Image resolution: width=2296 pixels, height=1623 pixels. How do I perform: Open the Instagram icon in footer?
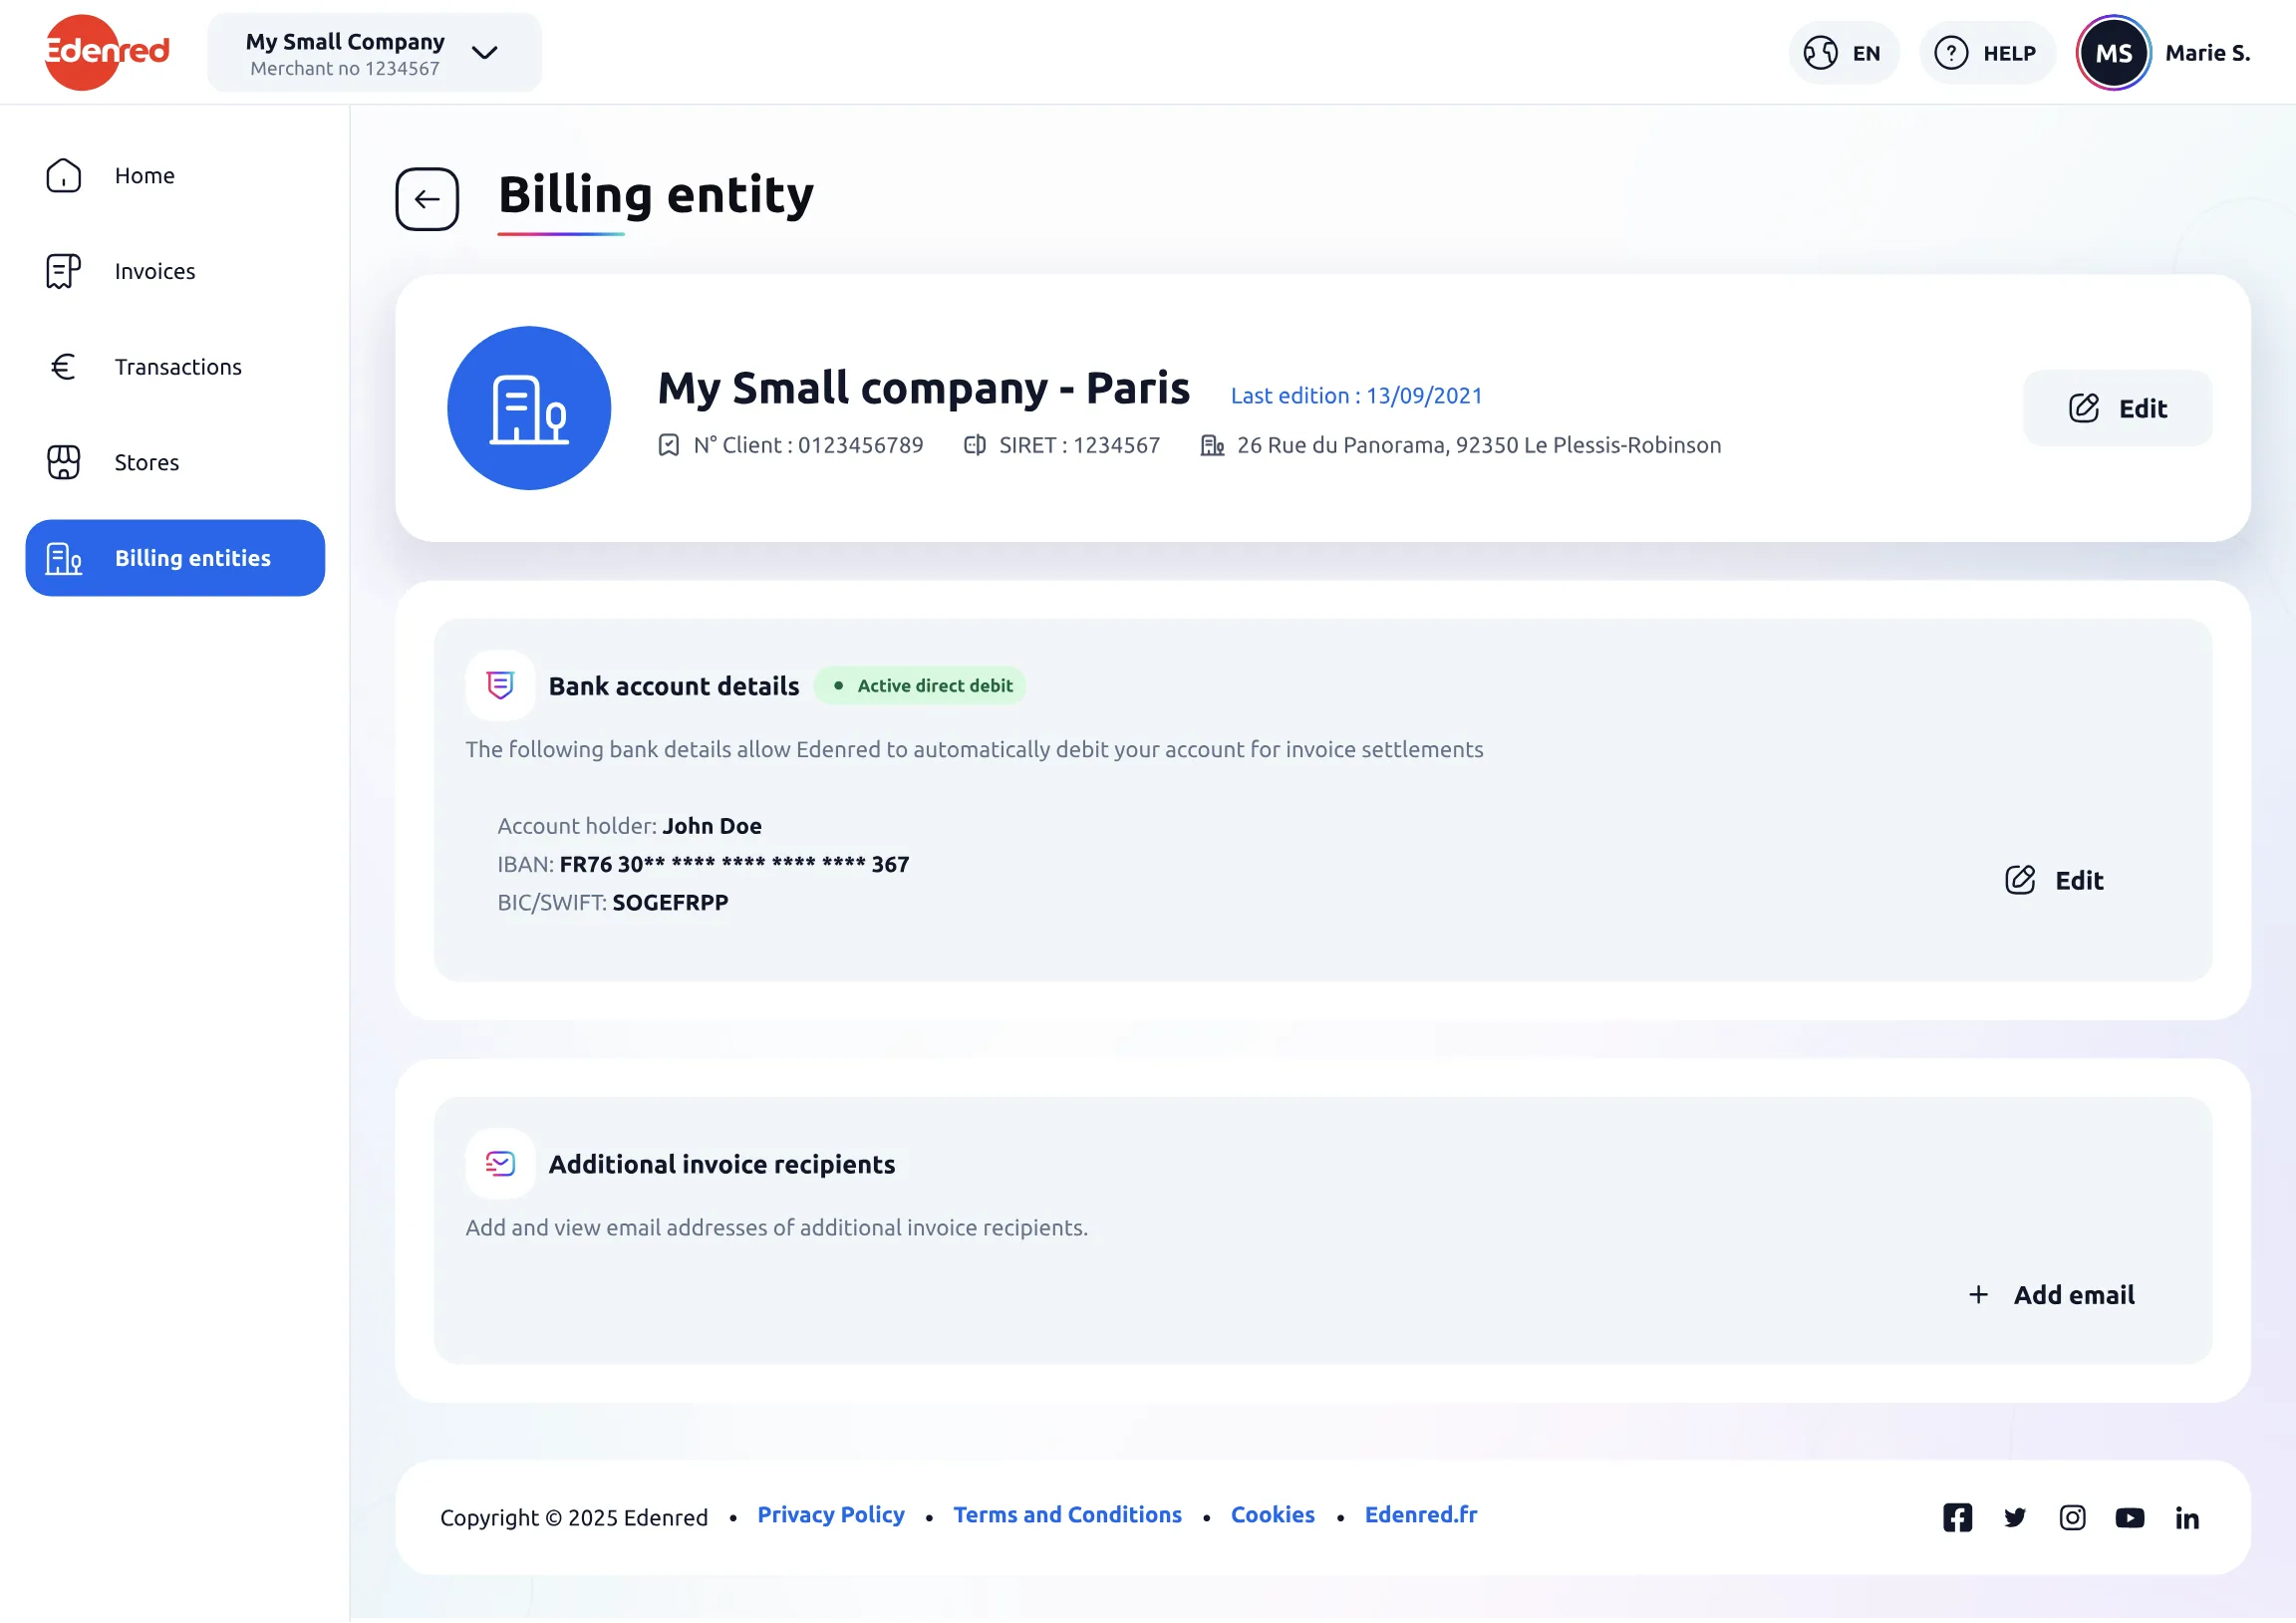(2072, 1518)
